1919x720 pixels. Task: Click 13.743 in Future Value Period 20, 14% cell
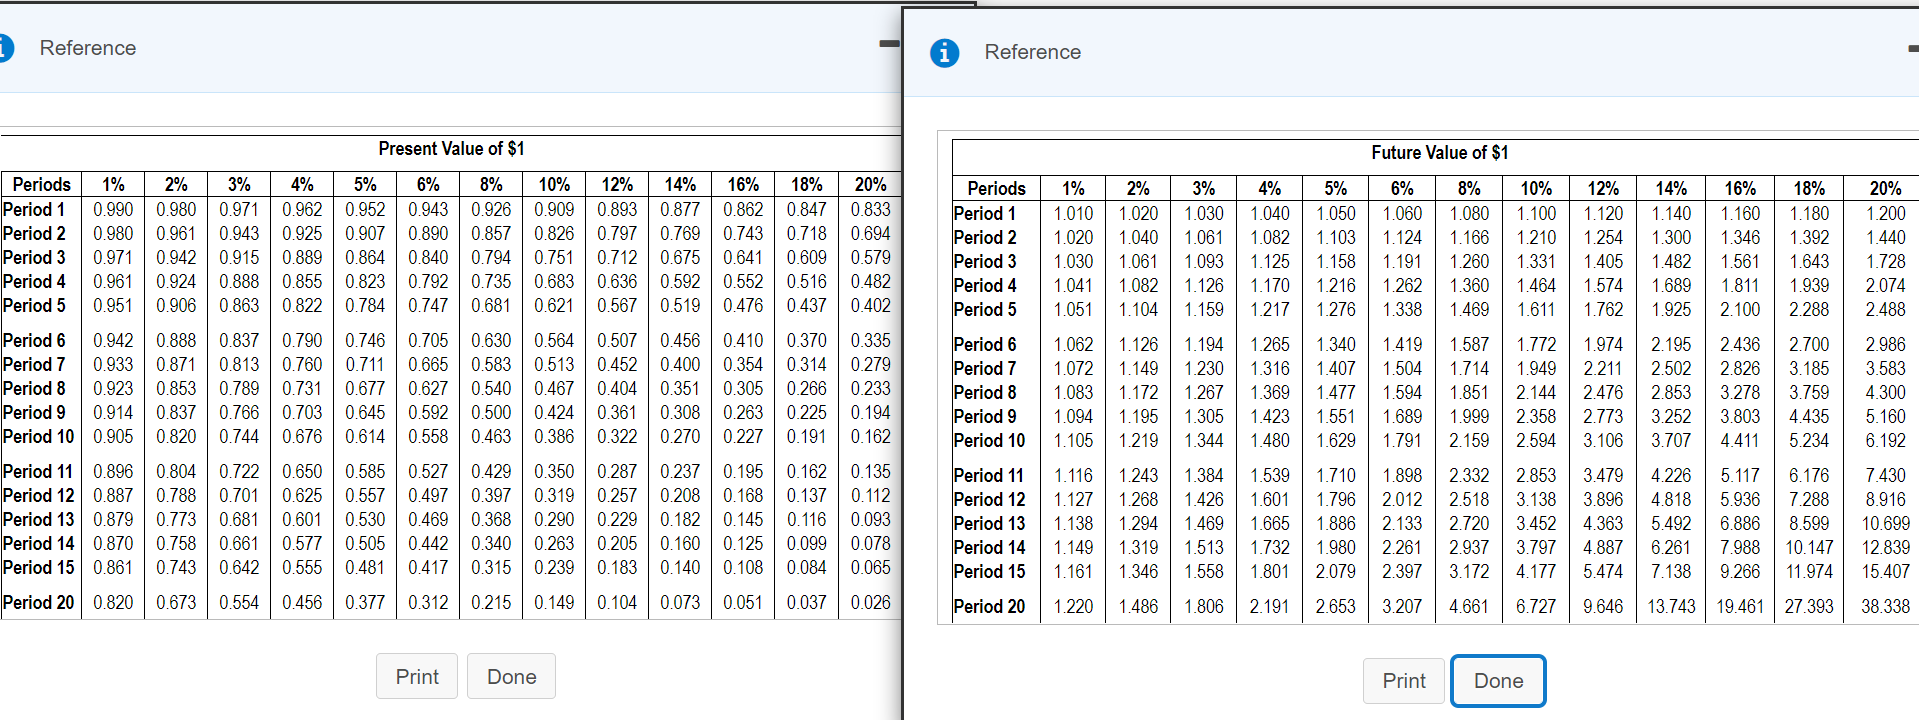tap(1671, 606)
